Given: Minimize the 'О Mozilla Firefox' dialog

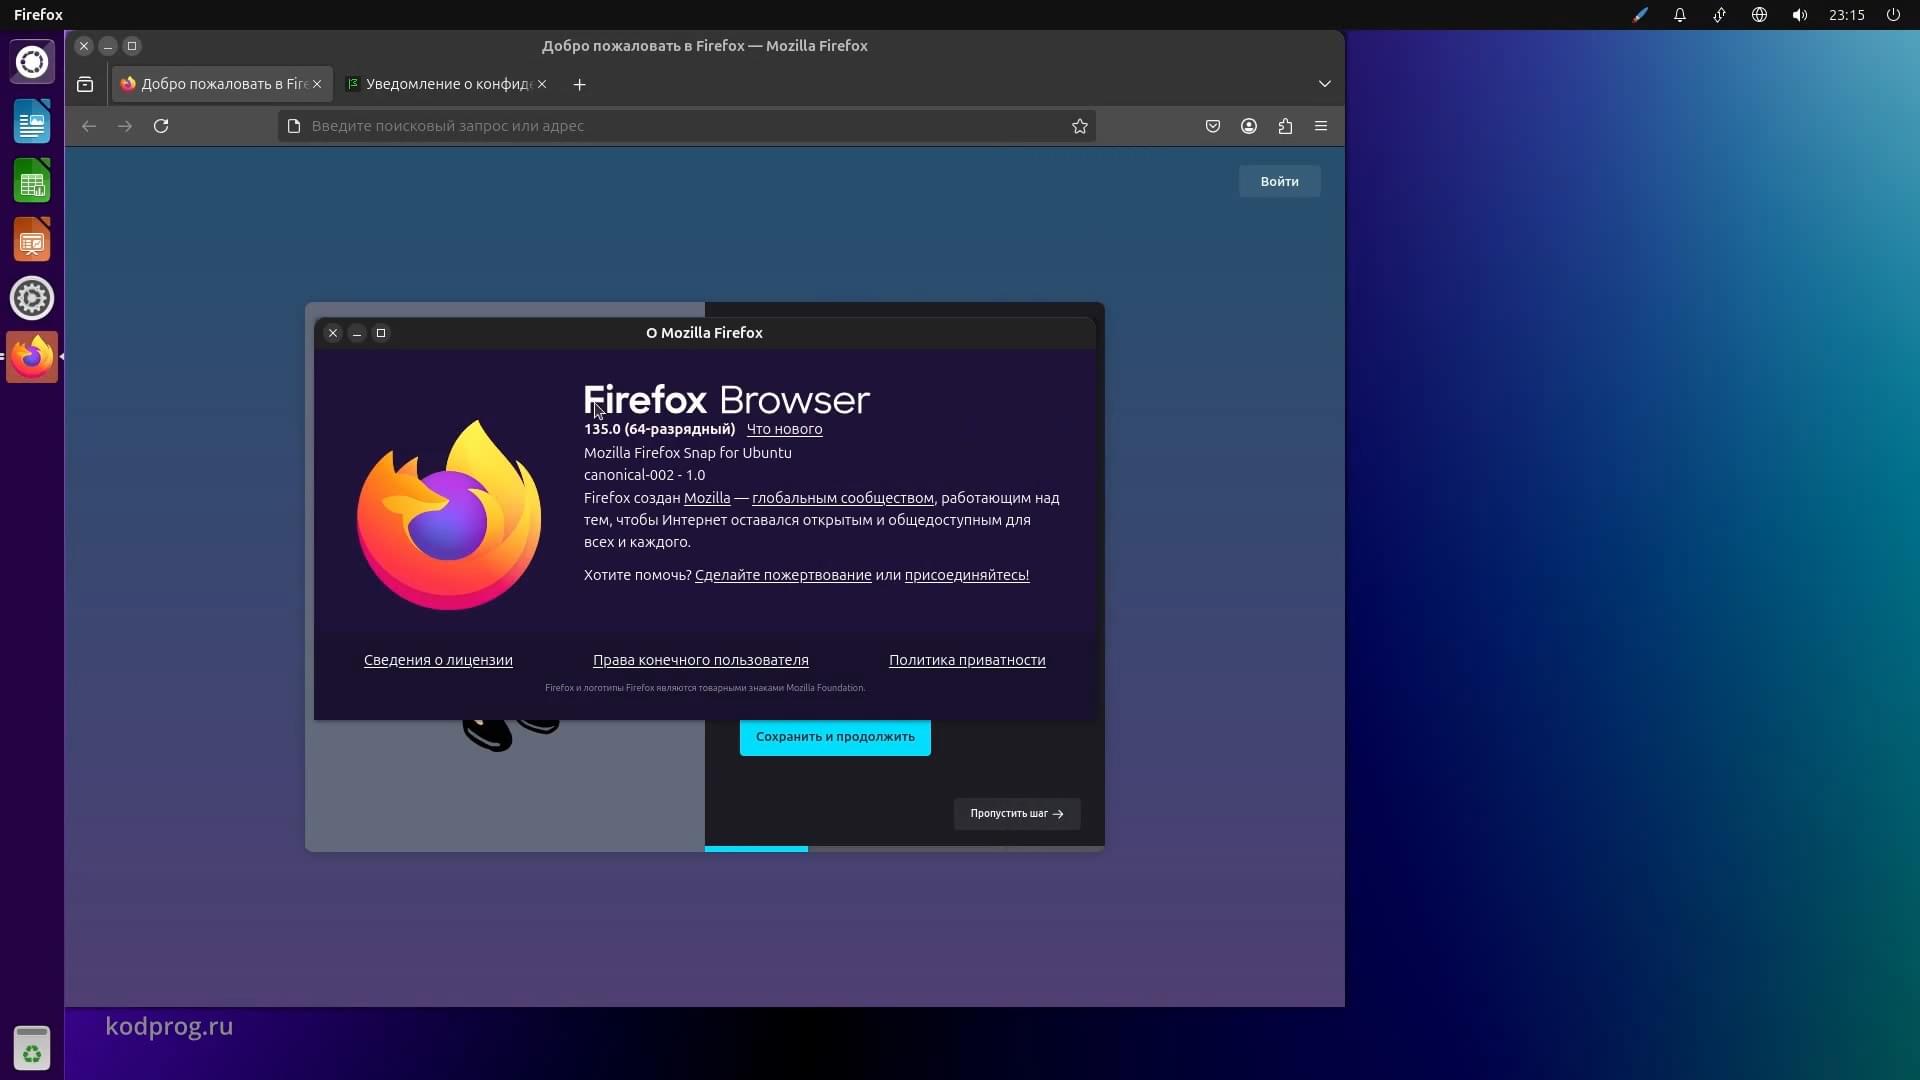Looking at the screenshot, I should tap(357, 333).
